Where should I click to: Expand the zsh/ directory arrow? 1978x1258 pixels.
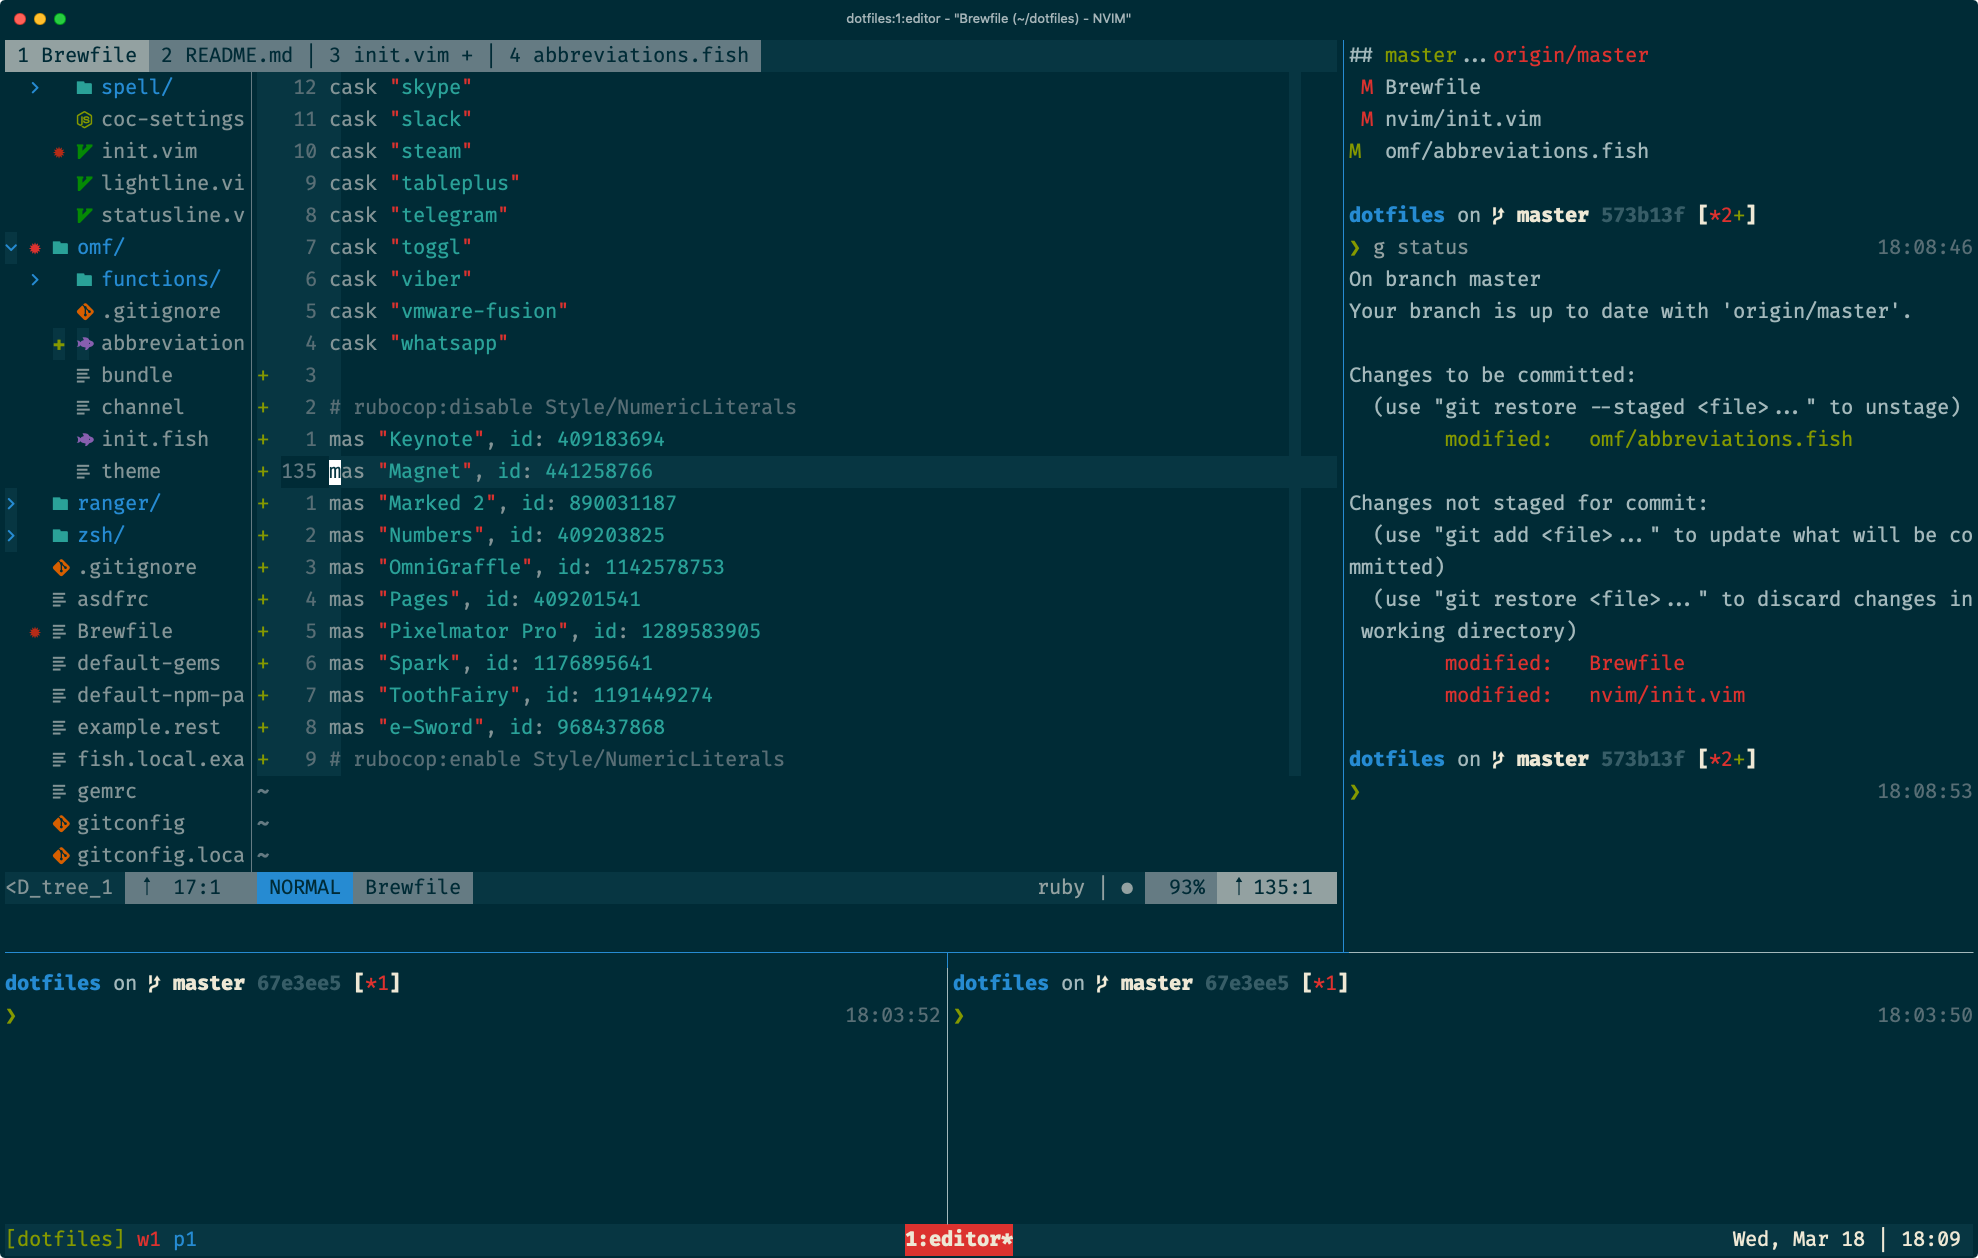(x=11, y=535)
